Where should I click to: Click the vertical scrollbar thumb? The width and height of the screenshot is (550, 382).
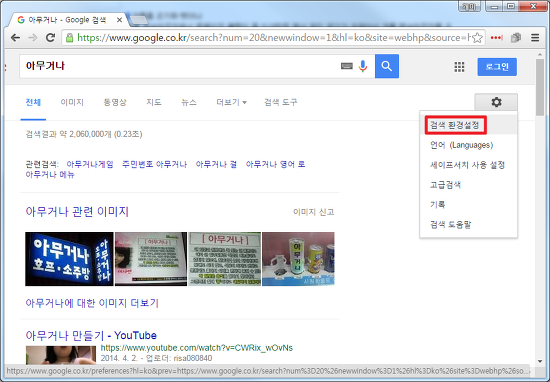coord(540,88)
